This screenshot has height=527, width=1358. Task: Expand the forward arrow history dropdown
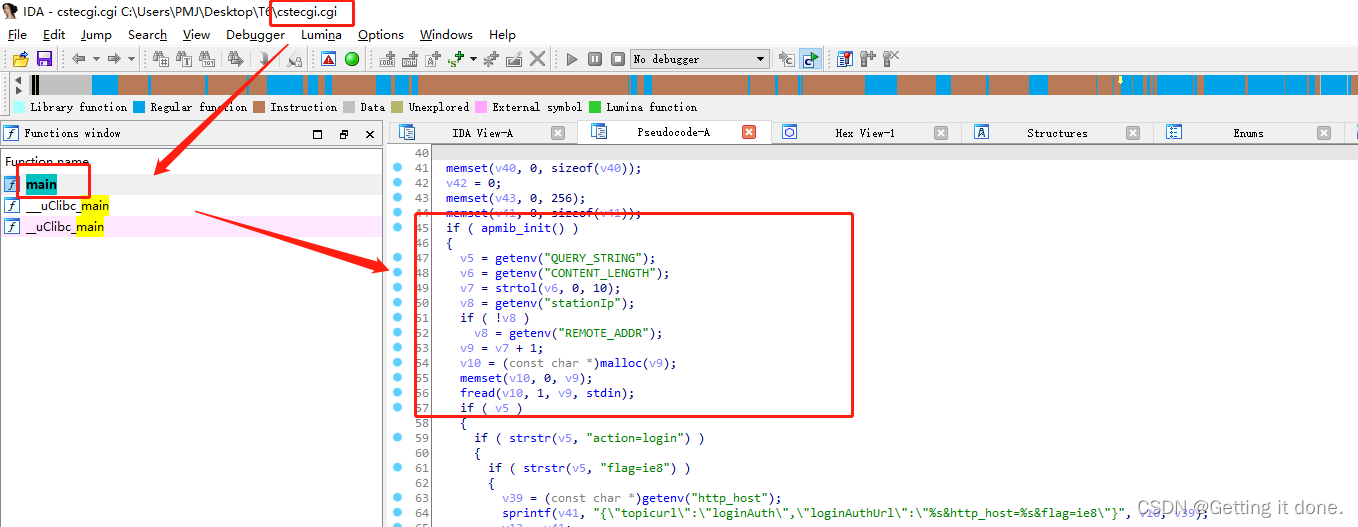point(131,59)
